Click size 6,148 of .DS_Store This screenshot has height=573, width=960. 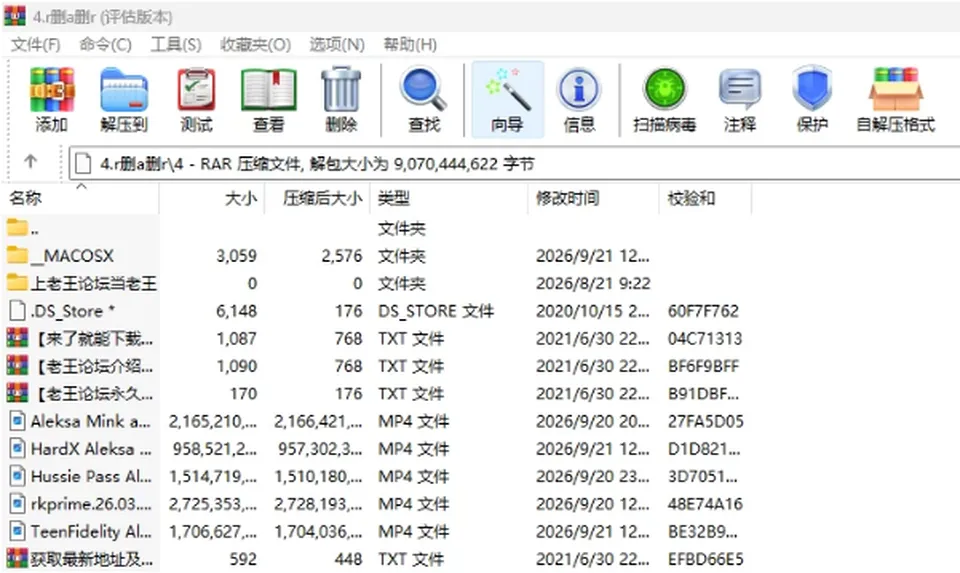[x=236, y=311]
